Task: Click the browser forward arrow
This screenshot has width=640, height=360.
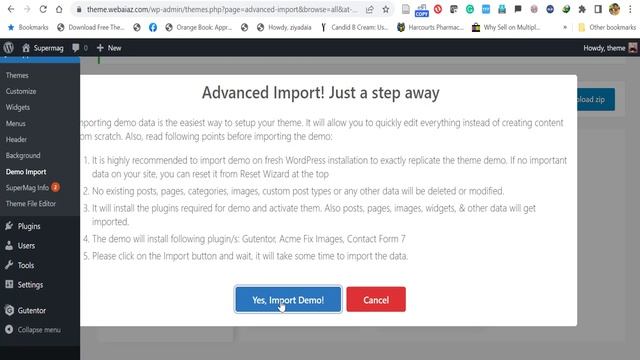Action: pos(27,9)
